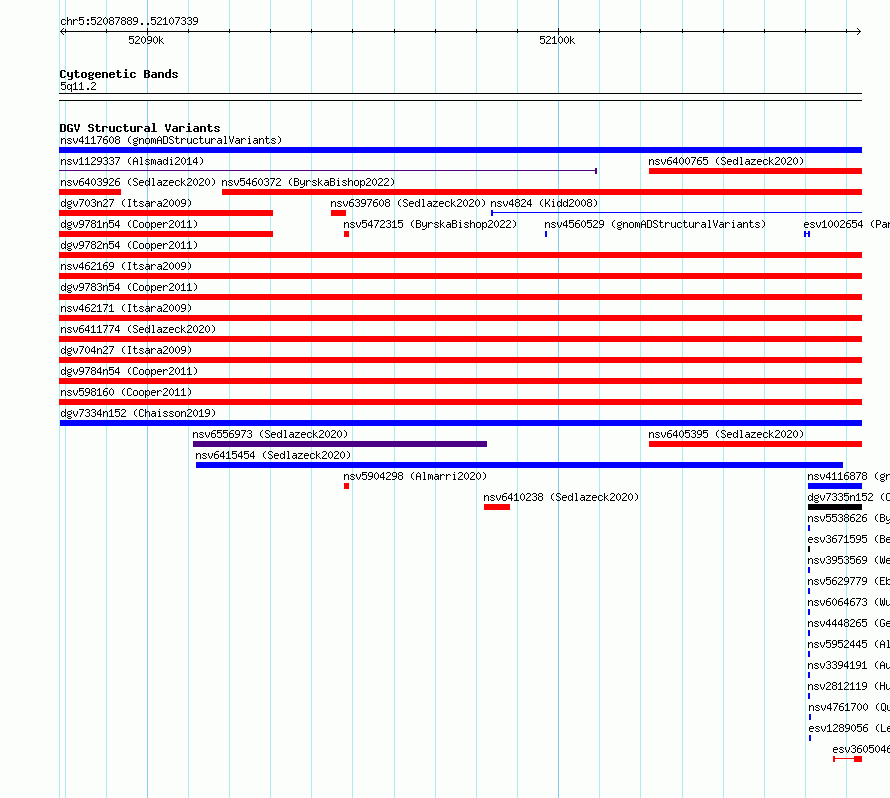This screenshot has width=890, height=798.
Task: Select nsv5629779 variant label
Action: [849, 581]
